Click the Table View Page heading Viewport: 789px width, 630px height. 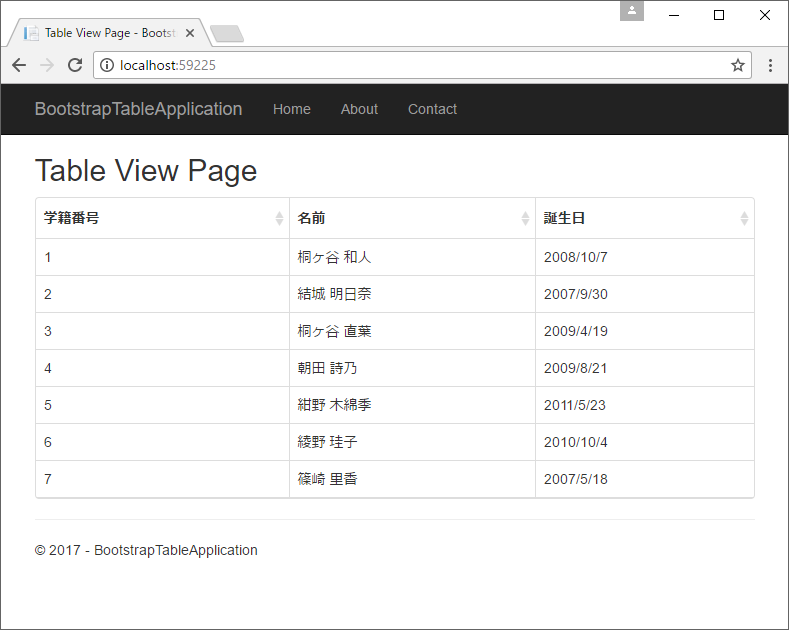tap(146, 171)
